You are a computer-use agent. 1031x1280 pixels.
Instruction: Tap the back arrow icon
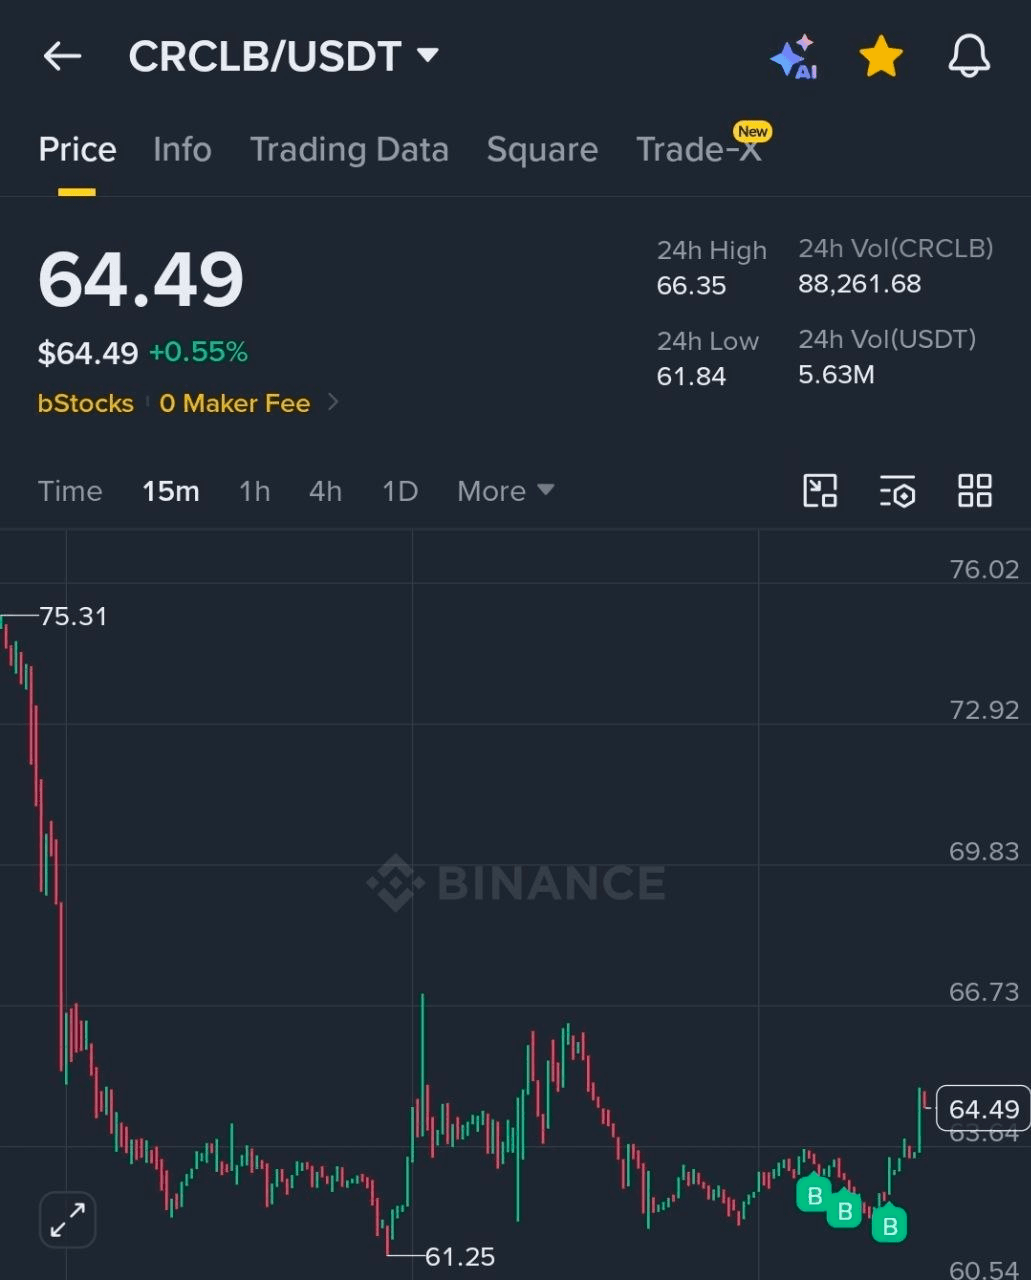pos(62,57)
